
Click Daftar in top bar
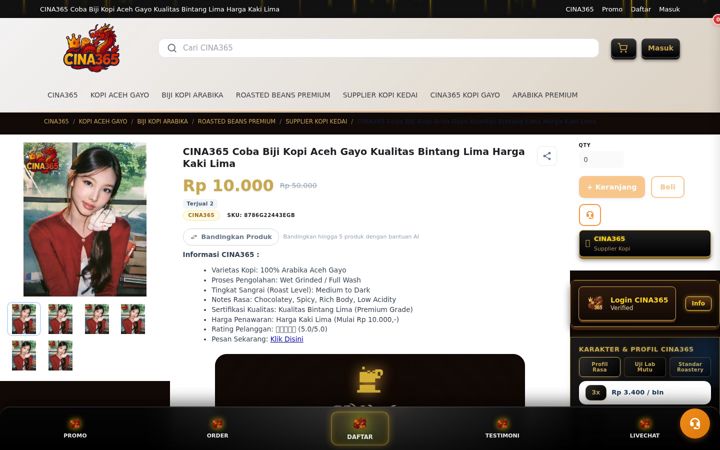641,9
